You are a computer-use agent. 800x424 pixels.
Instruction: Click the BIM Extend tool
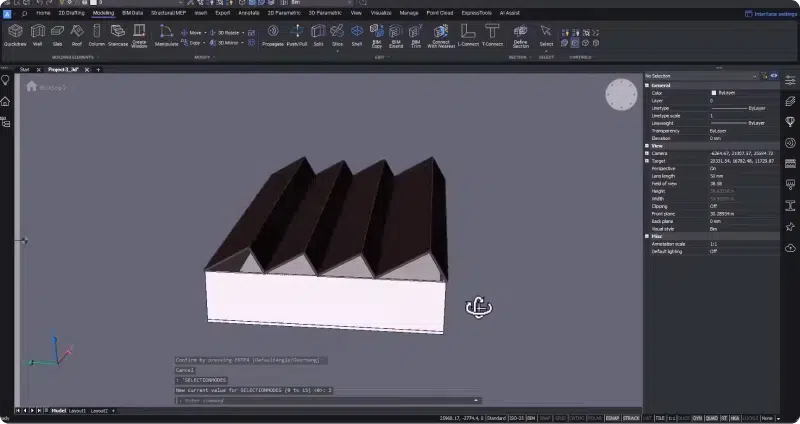tap(396, 36)
